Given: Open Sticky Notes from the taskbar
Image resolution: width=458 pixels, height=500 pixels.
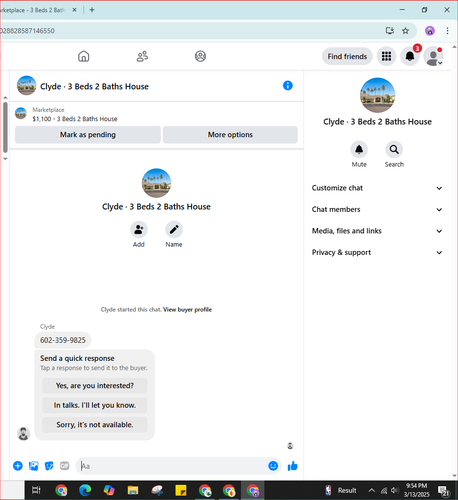Looking at the screenshot, I should [181, 490].
